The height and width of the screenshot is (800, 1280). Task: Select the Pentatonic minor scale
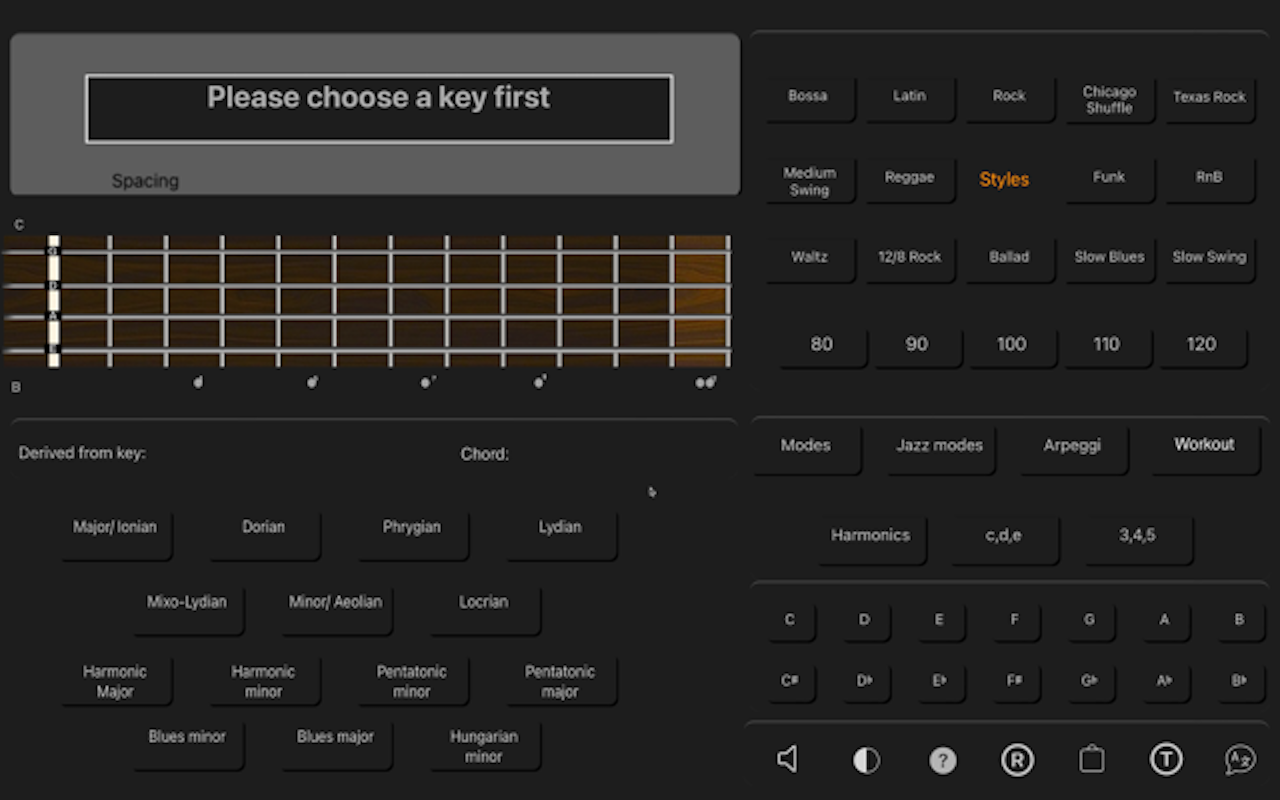[x=411, y=683]
